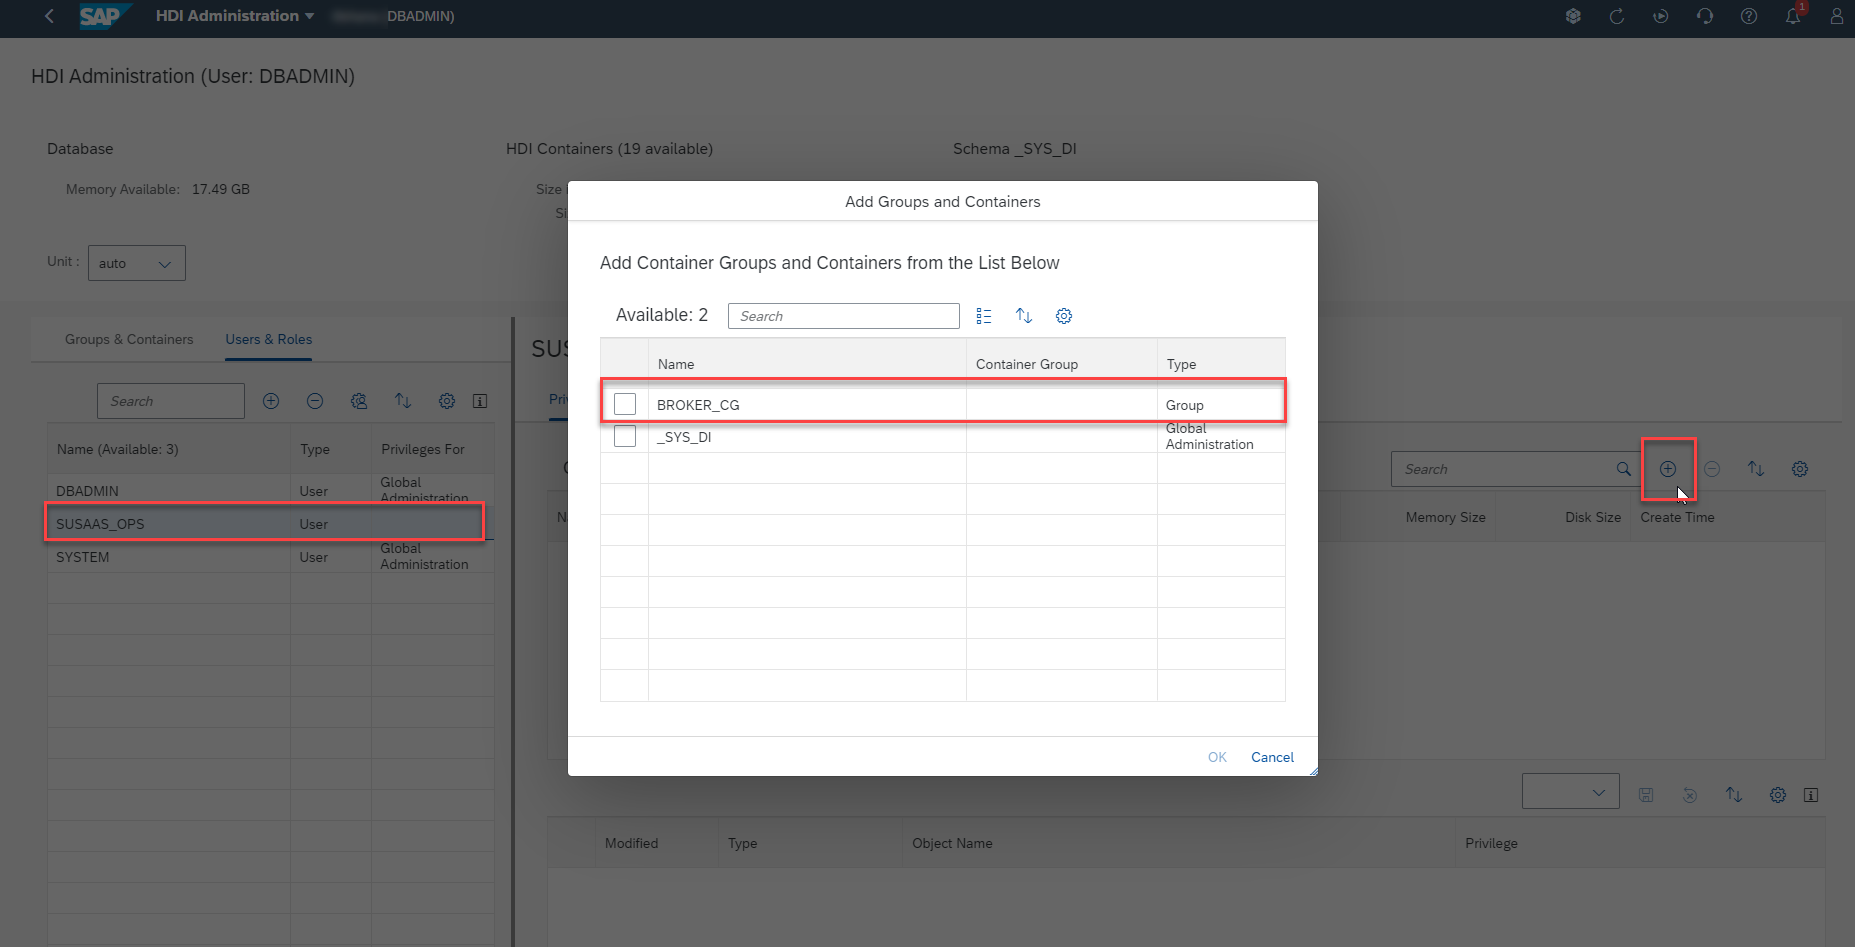The width and height of the screenshot is (1855, 947).
Task: Open group-by list icon in dialog
Action: click(x=984, y=316)
